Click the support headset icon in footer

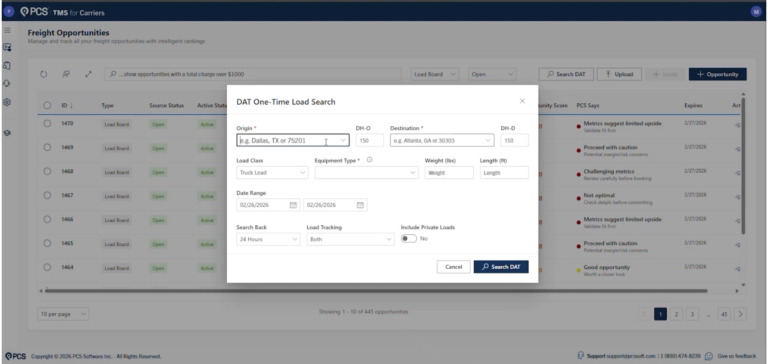tap(580, 356)
